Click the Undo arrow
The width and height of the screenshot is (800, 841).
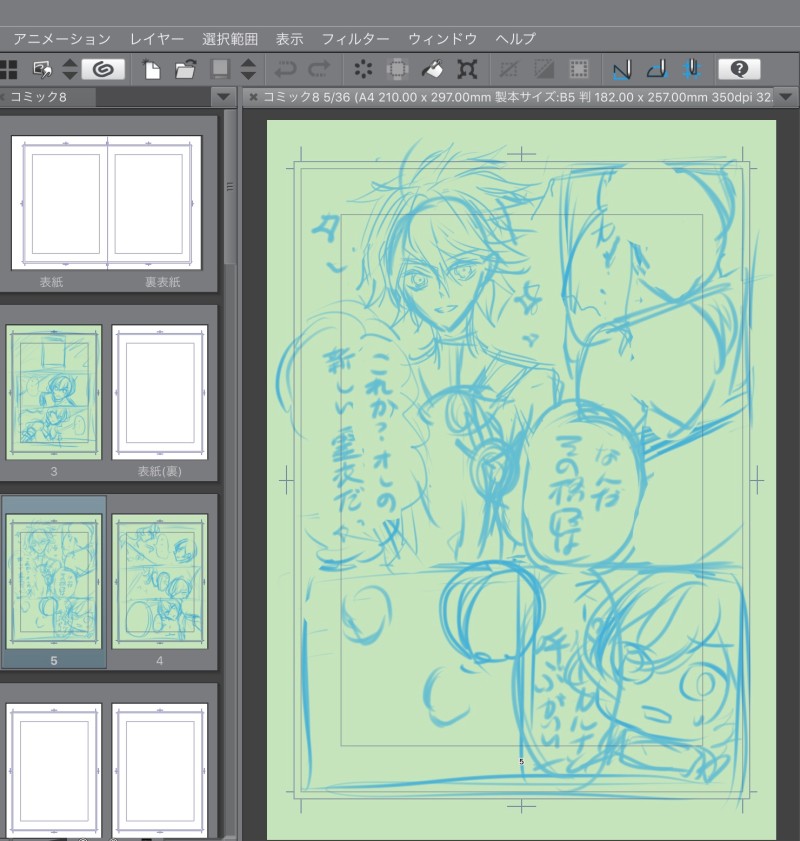point(285,69)
